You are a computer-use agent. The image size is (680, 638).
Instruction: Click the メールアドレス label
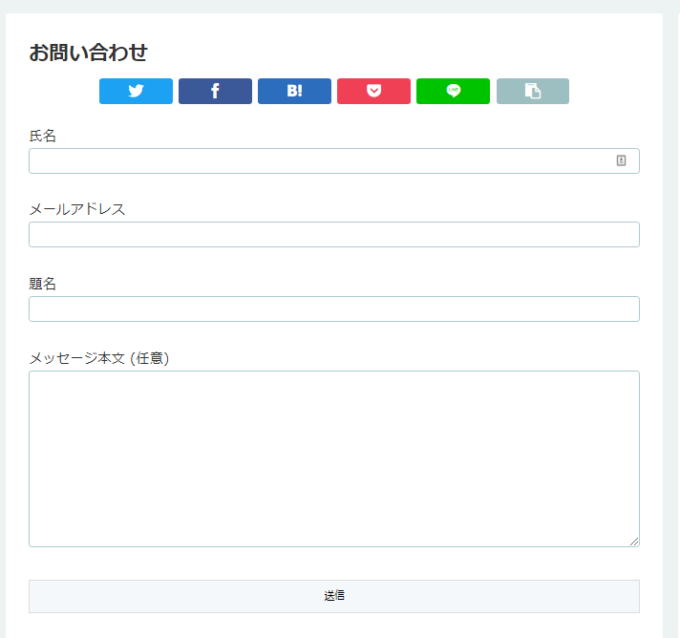(x=77, y=209)
